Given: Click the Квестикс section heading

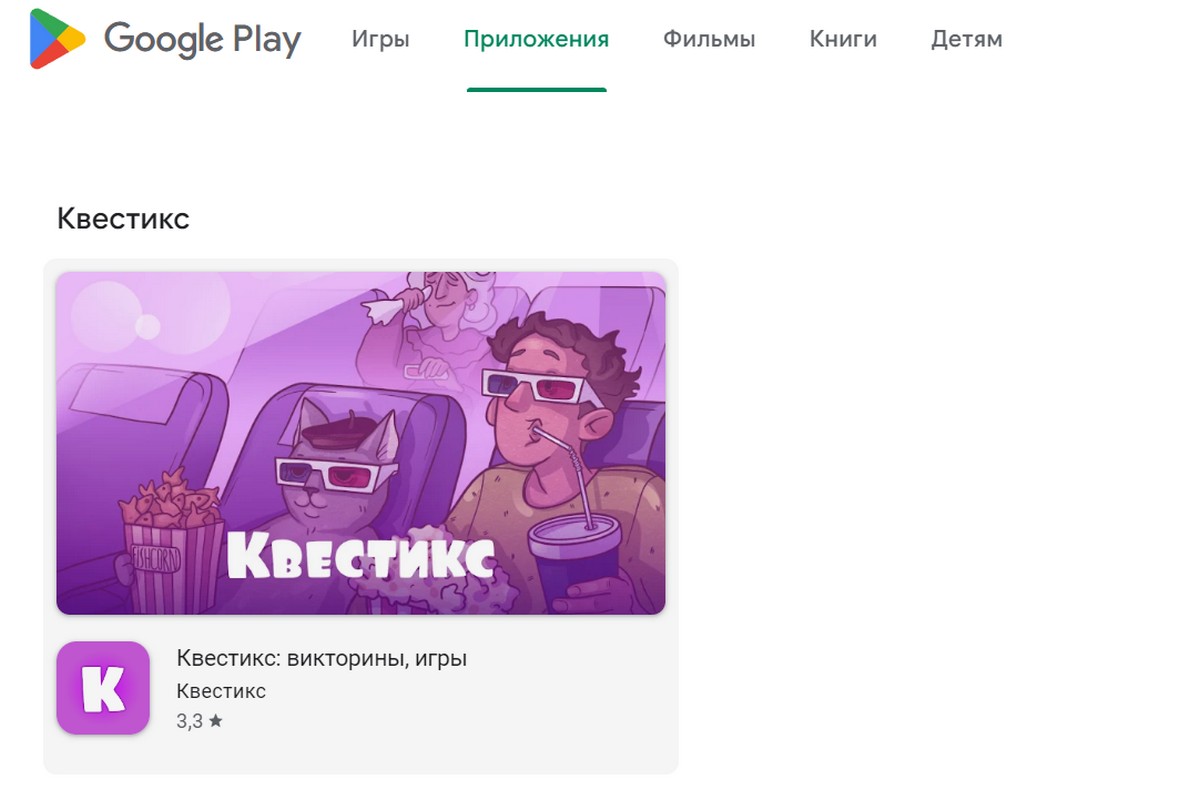Looking at the screenshot, I should pos(123,218).
